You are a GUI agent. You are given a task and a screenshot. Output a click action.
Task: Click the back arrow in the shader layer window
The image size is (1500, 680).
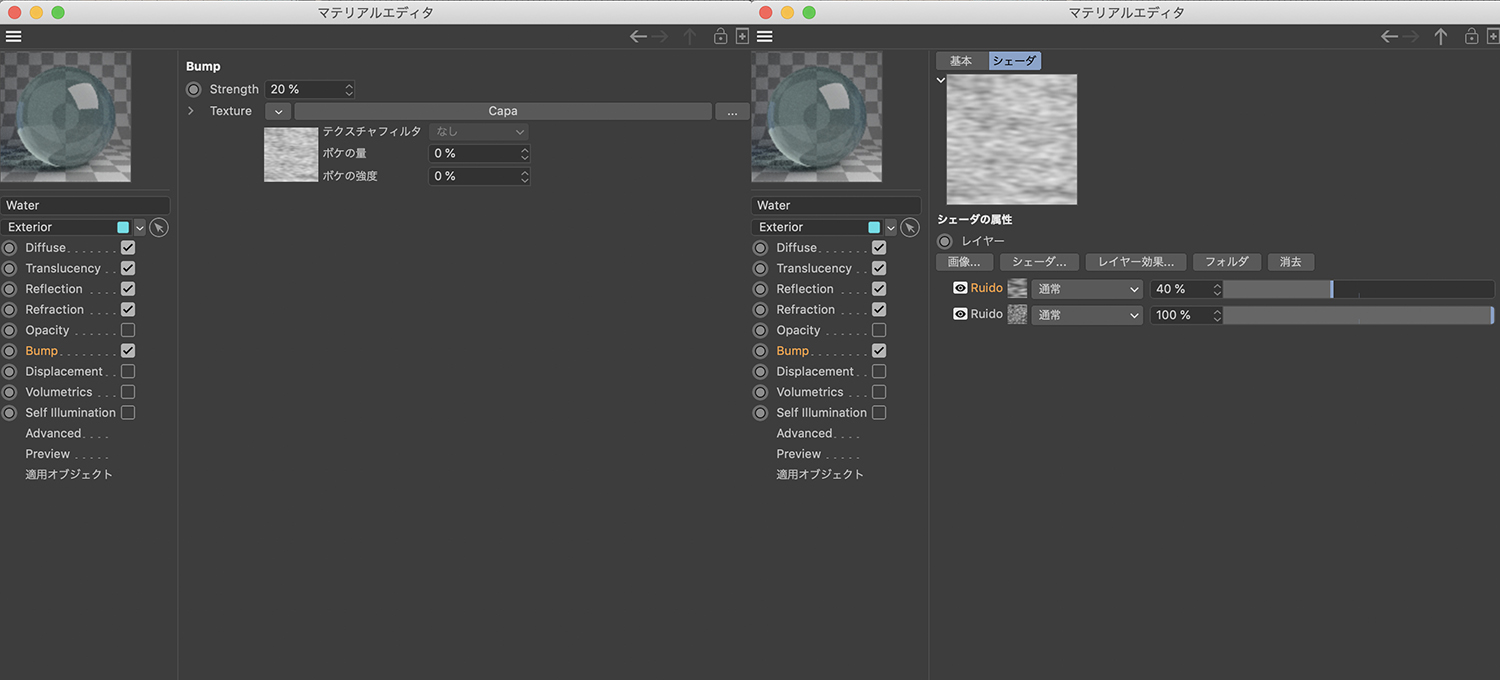click(x=1389, y=36)
